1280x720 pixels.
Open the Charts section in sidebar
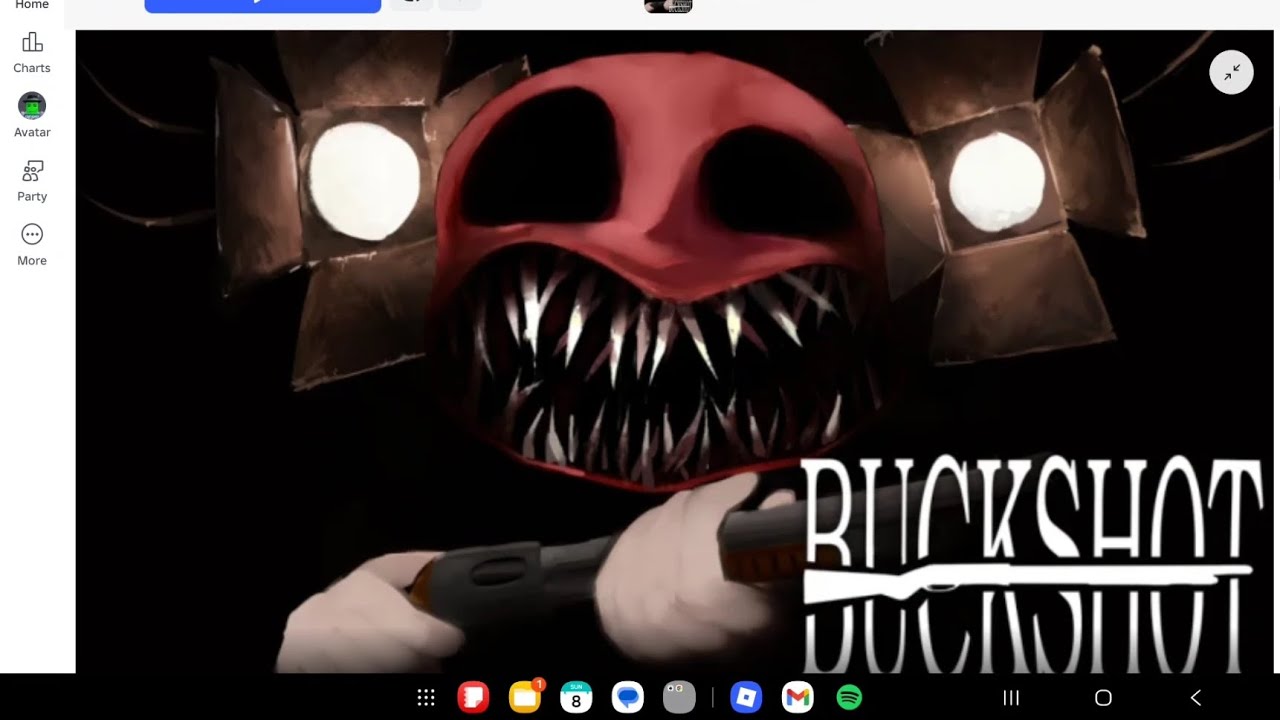(x=32, y=53)
